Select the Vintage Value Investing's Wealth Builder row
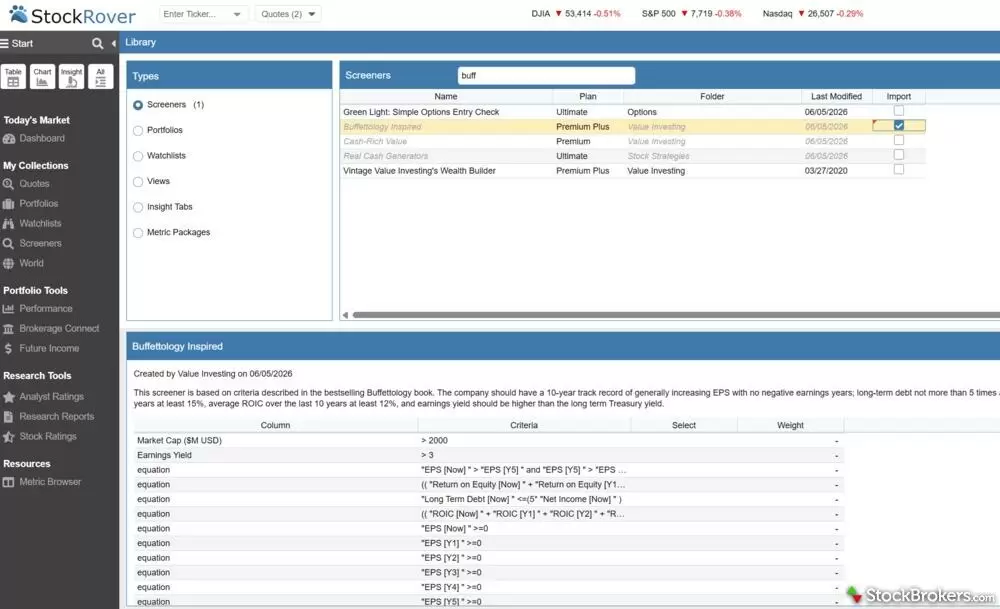 pyautogui.click(x=632, y=170)
